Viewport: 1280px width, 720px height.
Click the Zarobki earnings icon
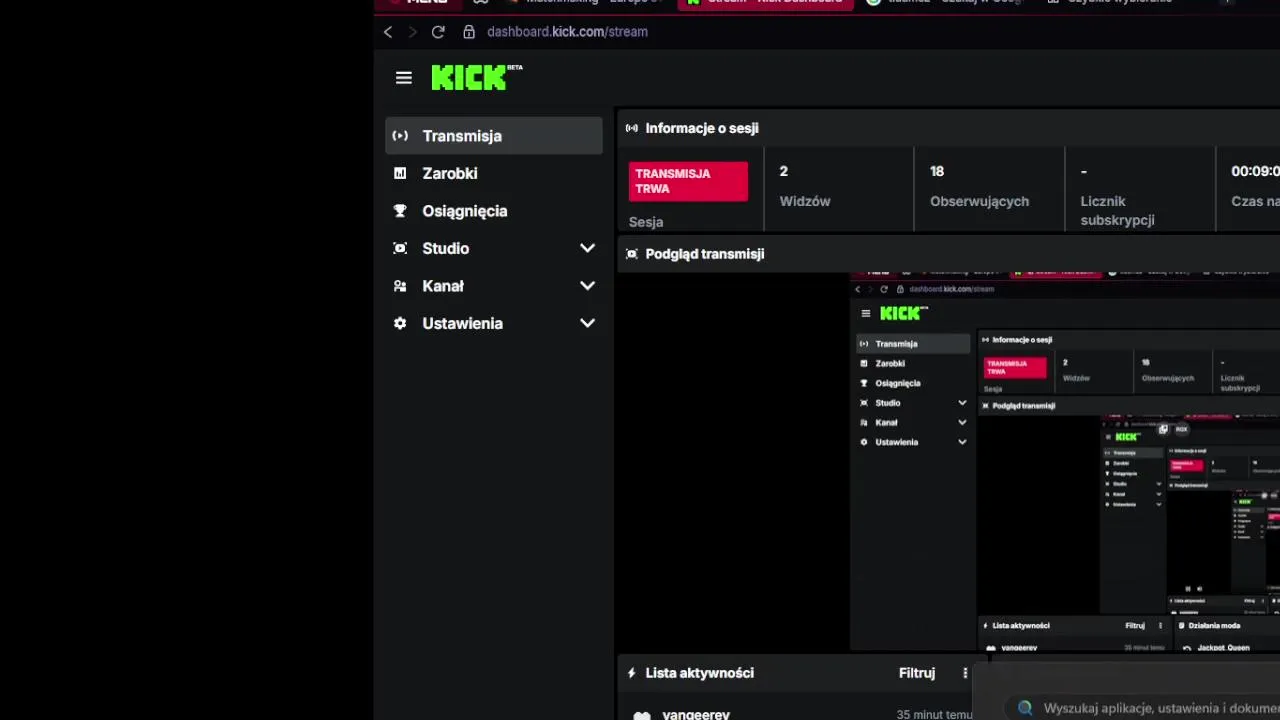pyautogui.click(x=400, y=173)
